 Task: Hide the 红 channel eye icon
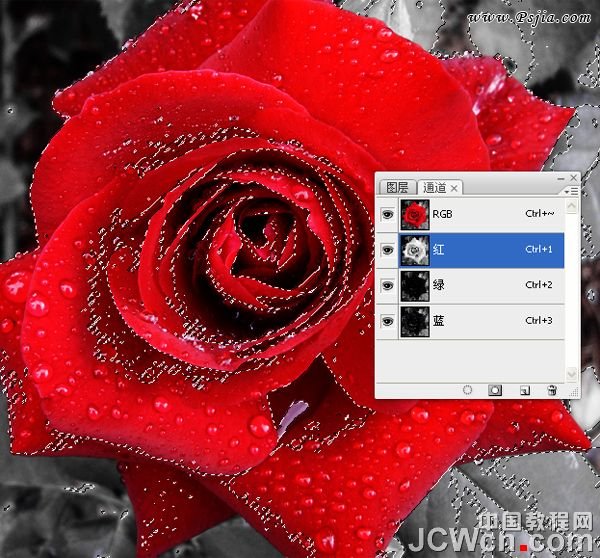tap(388, 250)
